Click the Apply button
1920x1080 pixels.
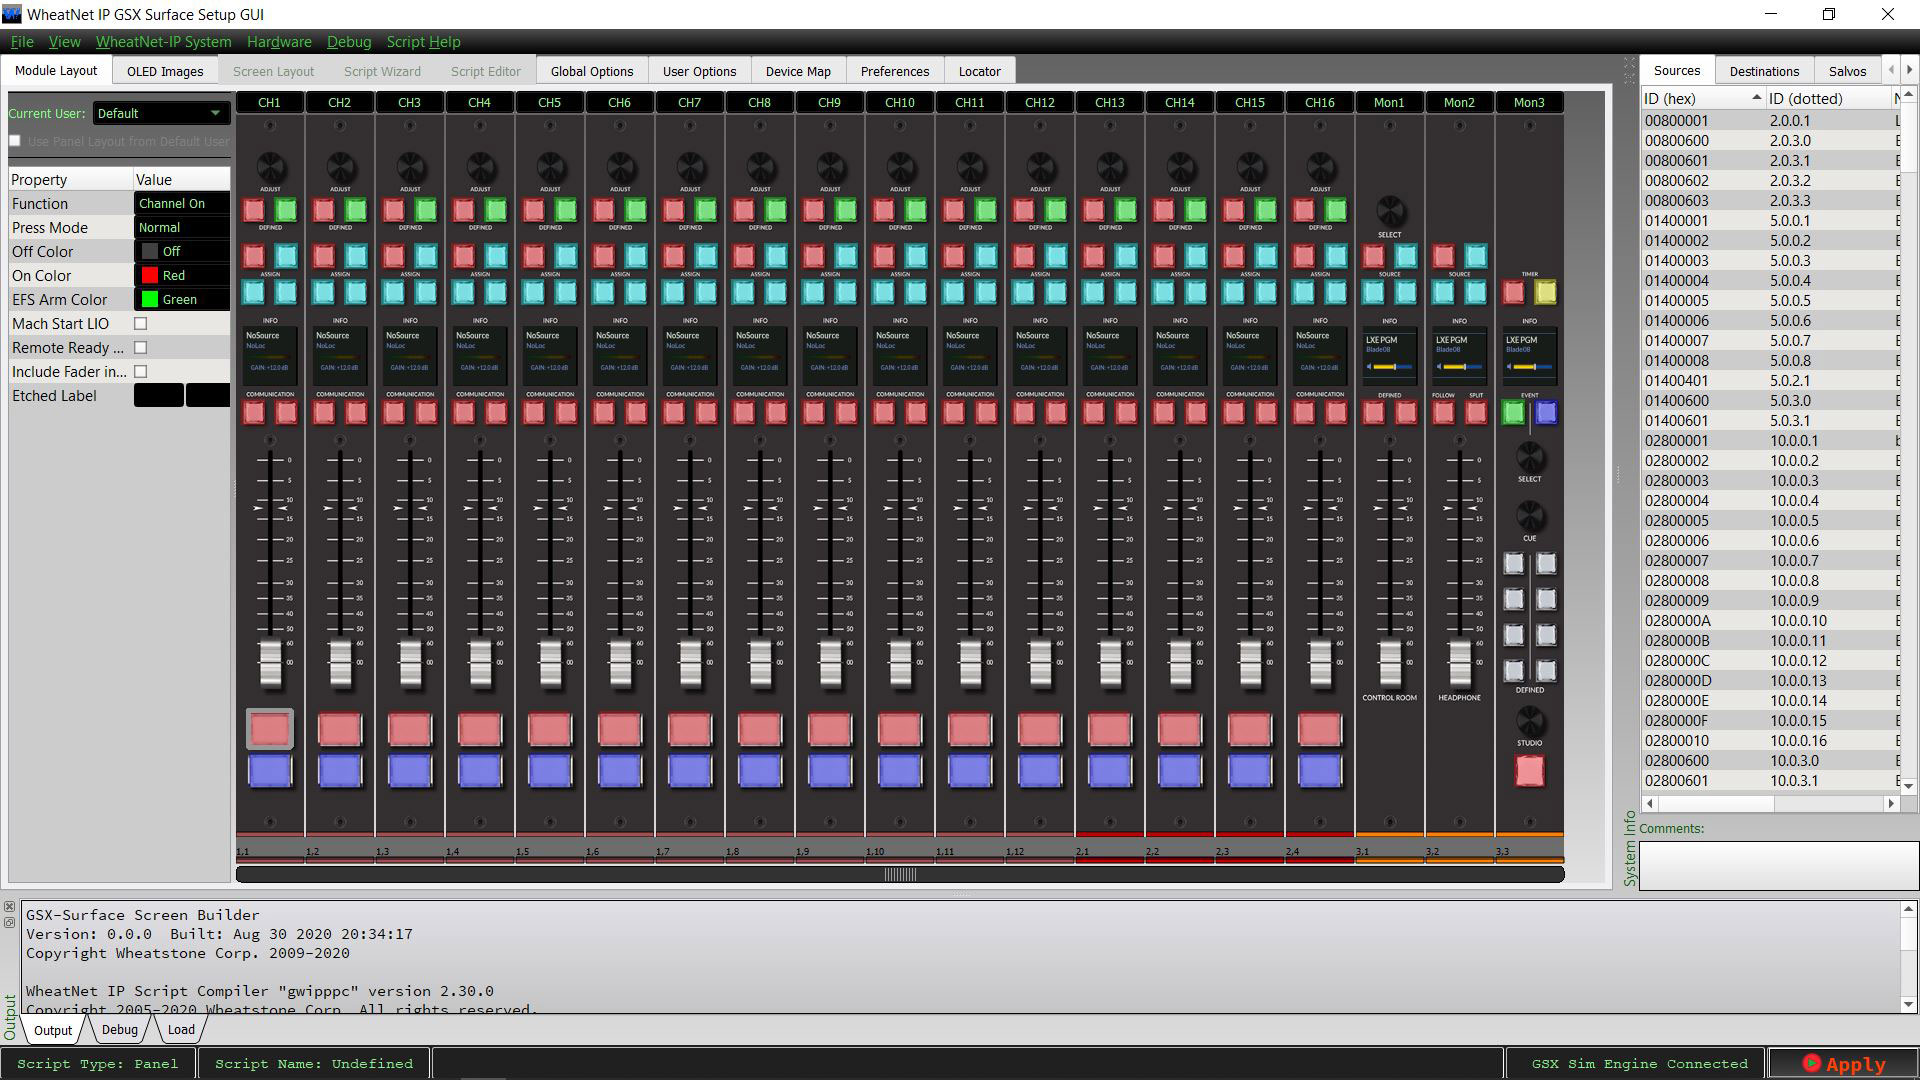coord(1843,1064)
